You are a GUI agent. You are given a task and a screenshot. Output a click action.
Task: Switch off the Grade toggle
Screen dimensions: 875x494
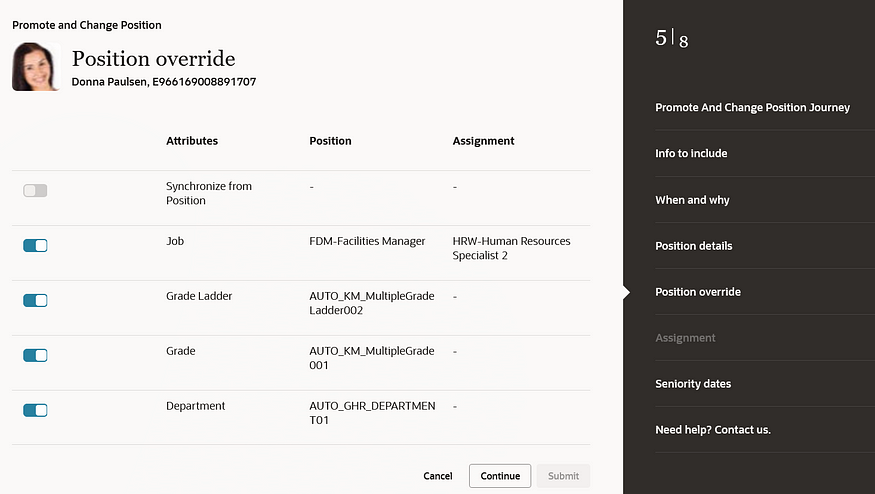click(35, 355)
